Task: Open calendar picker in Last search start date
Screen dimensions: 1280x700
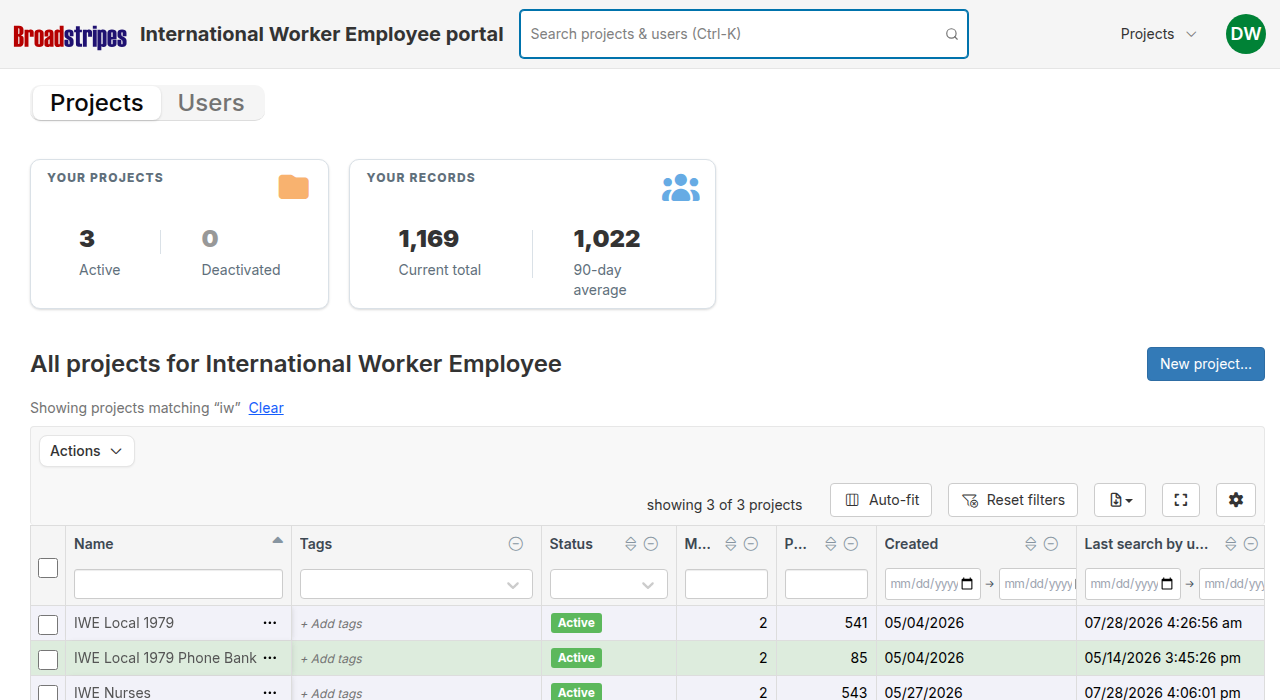Action: [x=1167, y=584]
